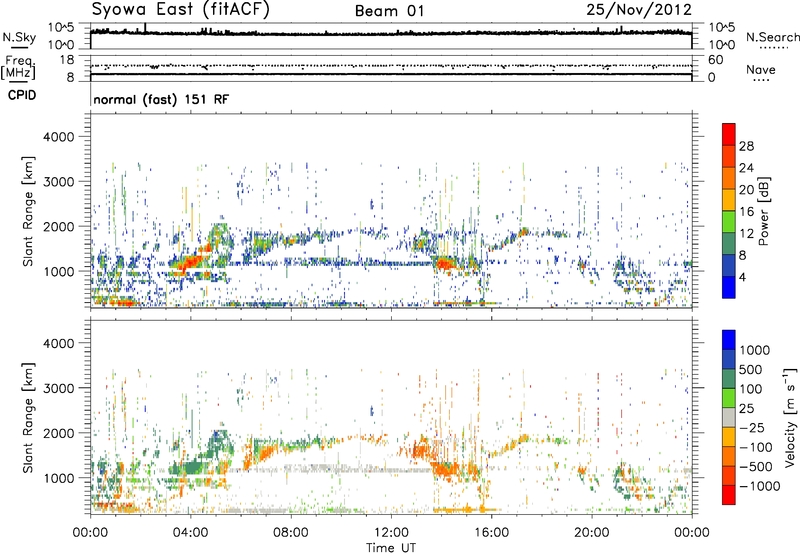Click the '12:00' time axis tick label
The height and width of the screenshot is (554, 800).
[391, 533]
